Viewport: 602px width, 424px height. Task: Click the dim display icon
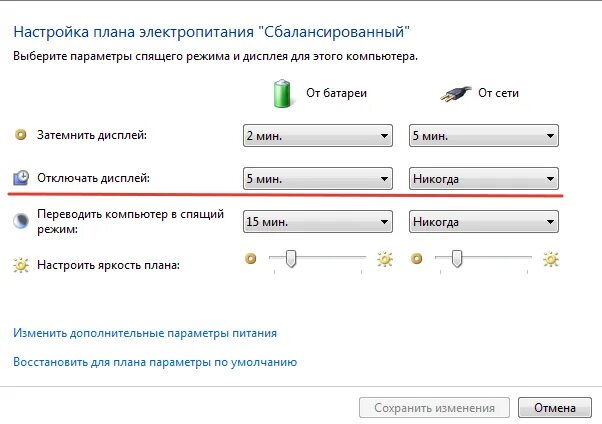pos(22,135)
